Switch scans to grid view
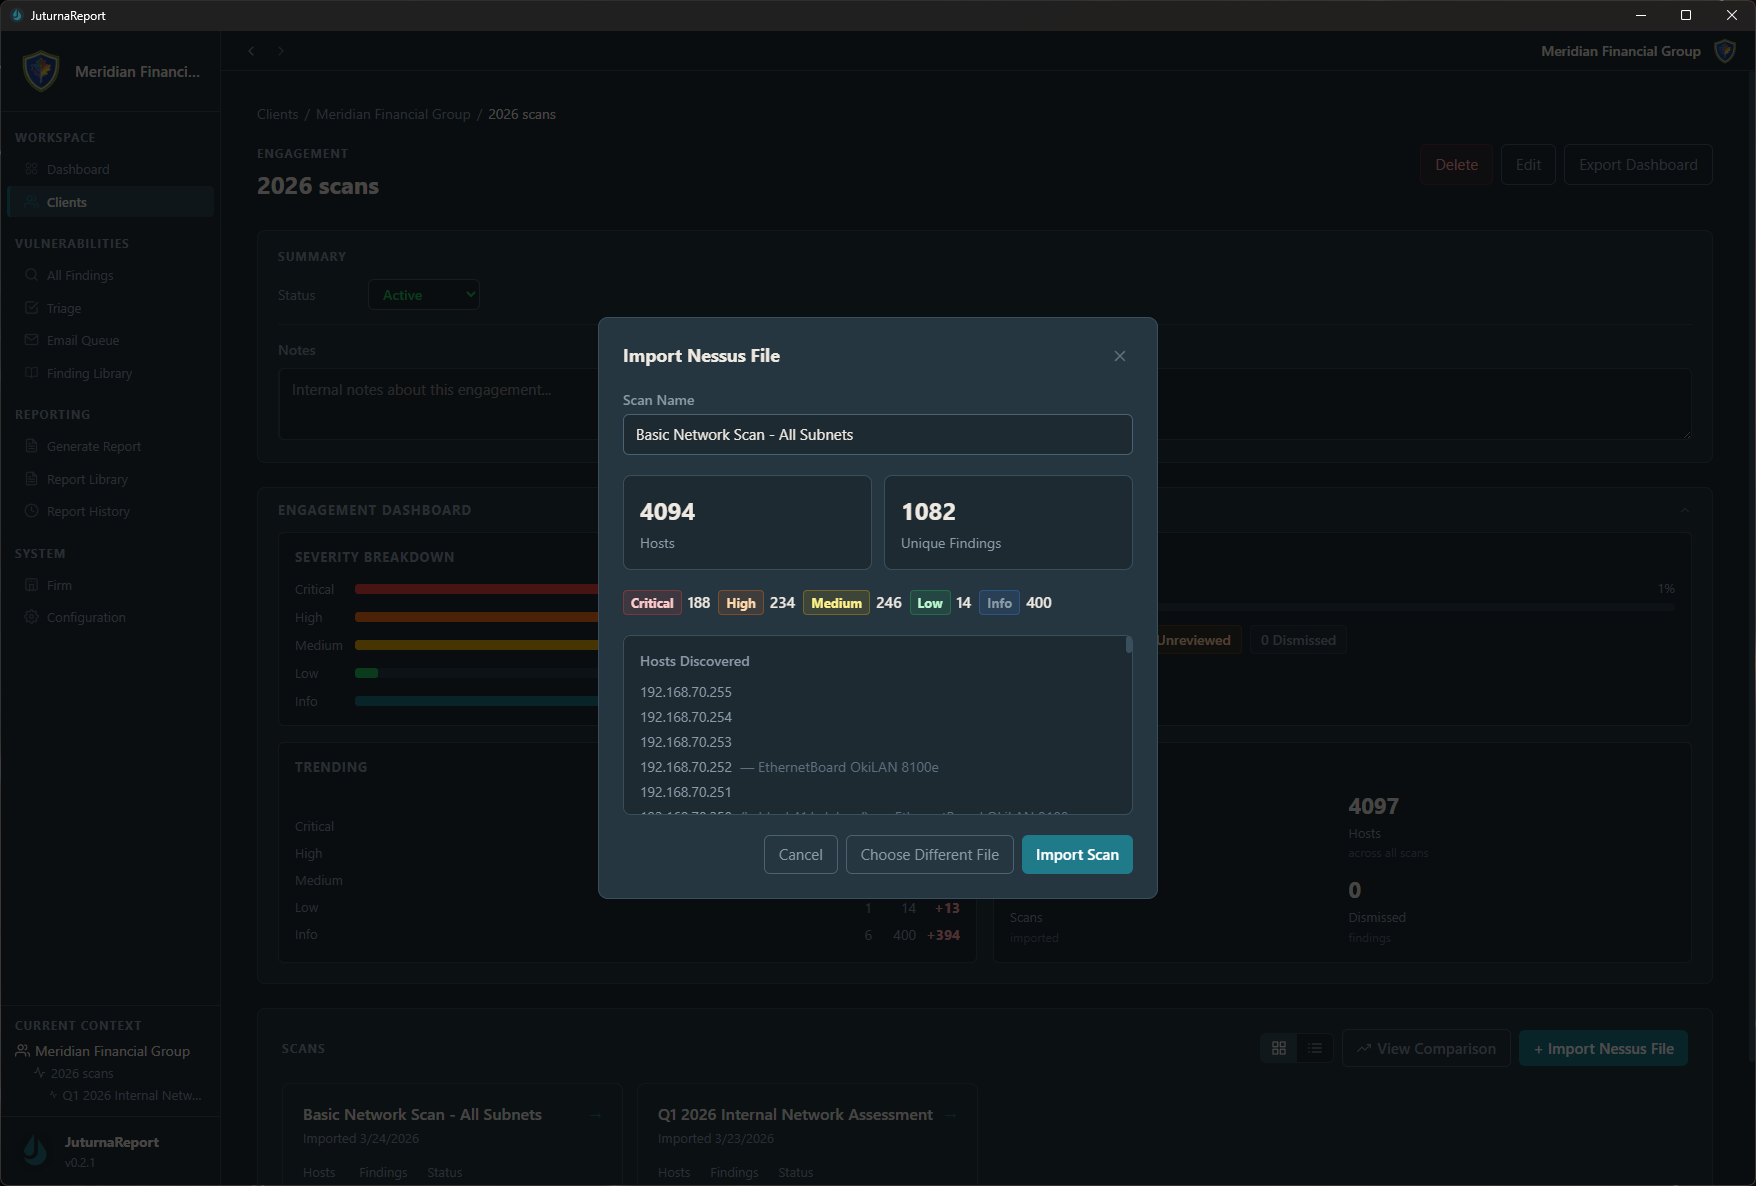 point(1279,1047)
